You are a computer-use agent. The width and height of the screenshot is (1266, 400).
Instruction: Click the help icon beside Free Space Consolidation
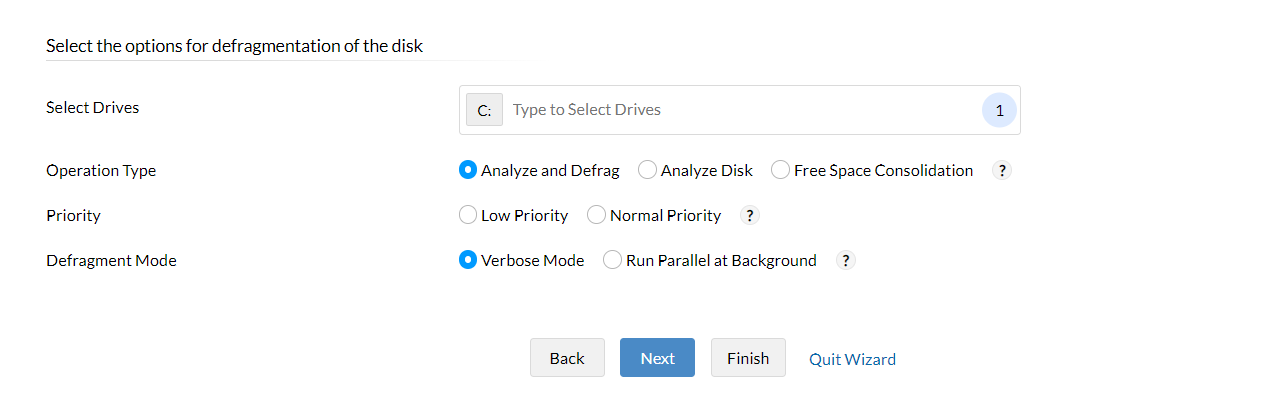[x=1002, y=171]
